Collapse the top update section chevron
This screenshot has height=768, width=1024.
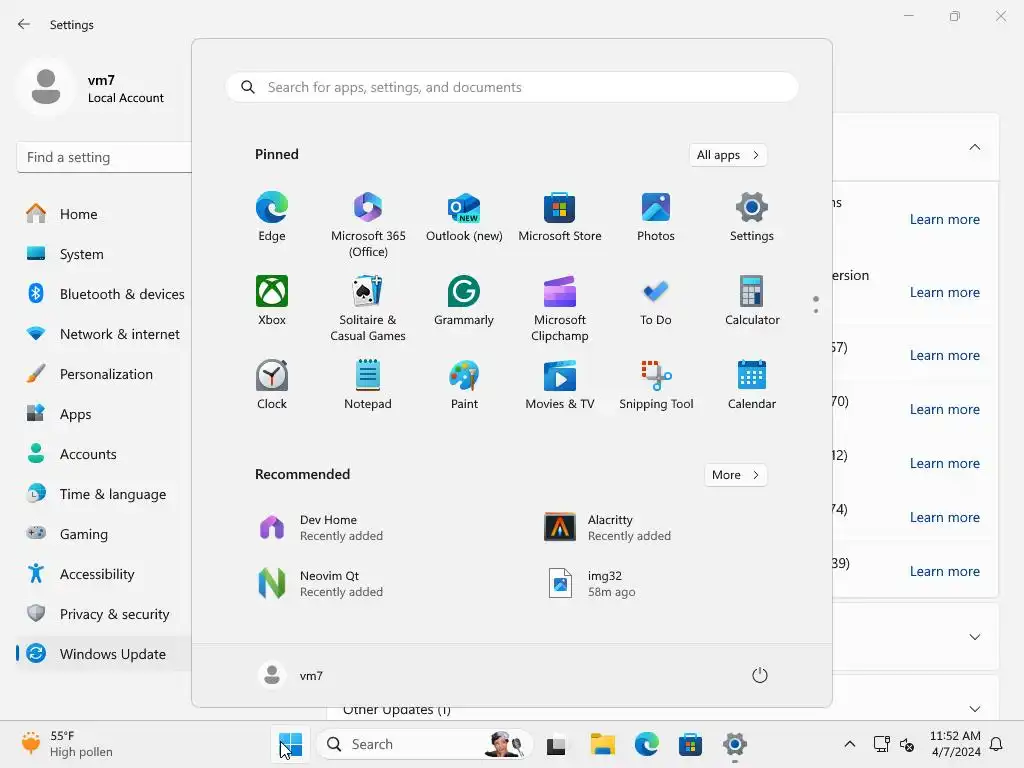tap(974, 147)
